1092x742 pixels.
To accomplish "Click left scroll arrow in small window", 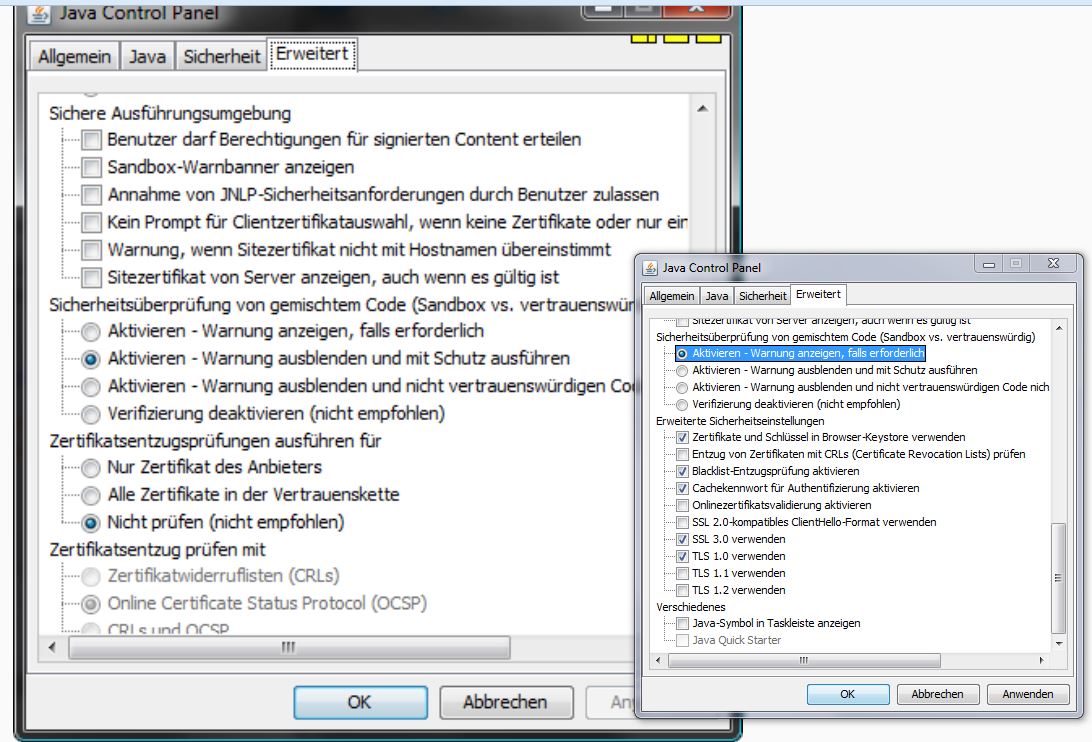I will tap(659, 660).
